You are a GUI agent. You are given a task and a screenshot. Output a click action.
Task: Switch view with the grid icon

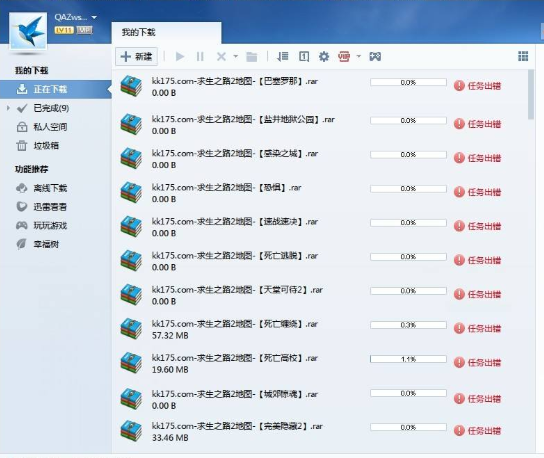523,56
